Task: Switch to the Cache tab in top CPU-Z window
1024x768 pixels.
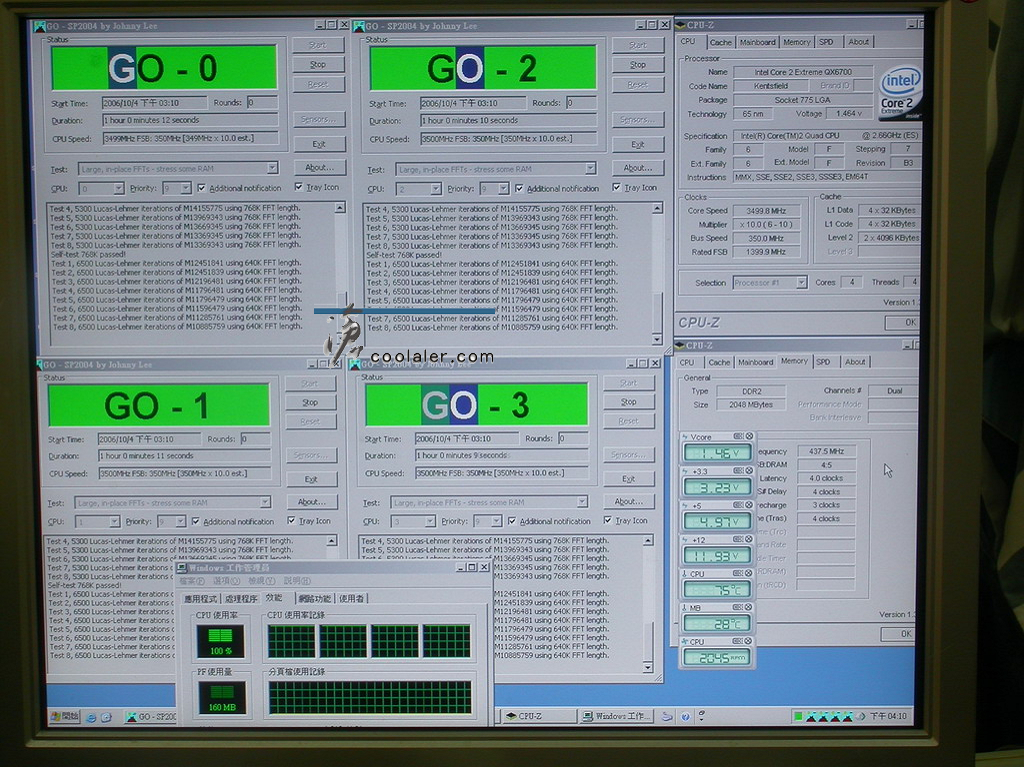Action: click(x=720, y=42)
